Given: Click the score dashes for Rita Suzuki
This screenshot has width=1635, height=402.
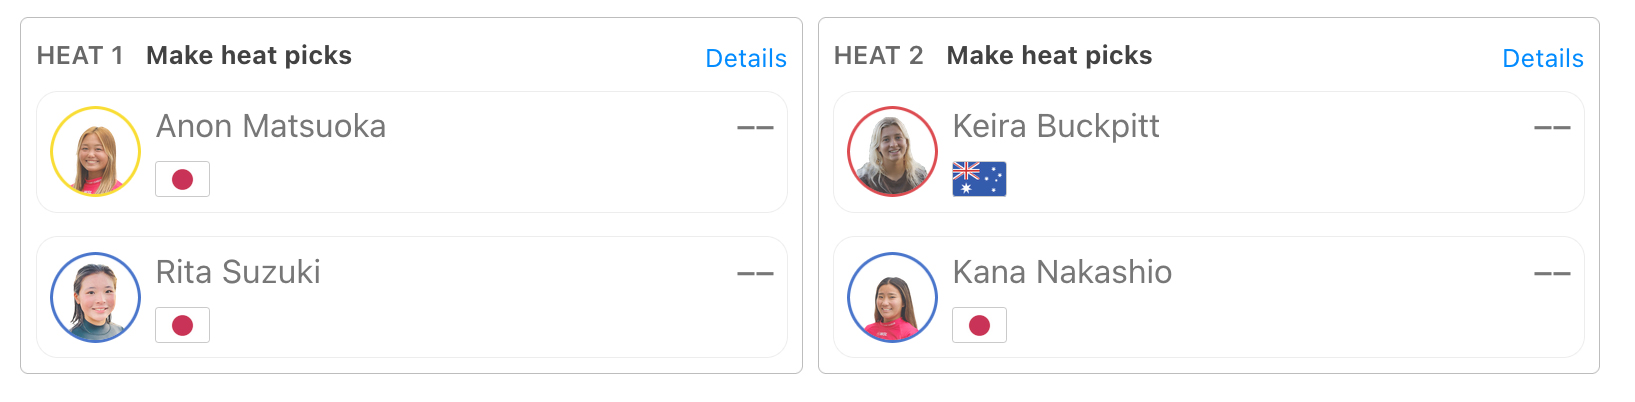Looking at the screenshot, I should (x=755, y=274).
